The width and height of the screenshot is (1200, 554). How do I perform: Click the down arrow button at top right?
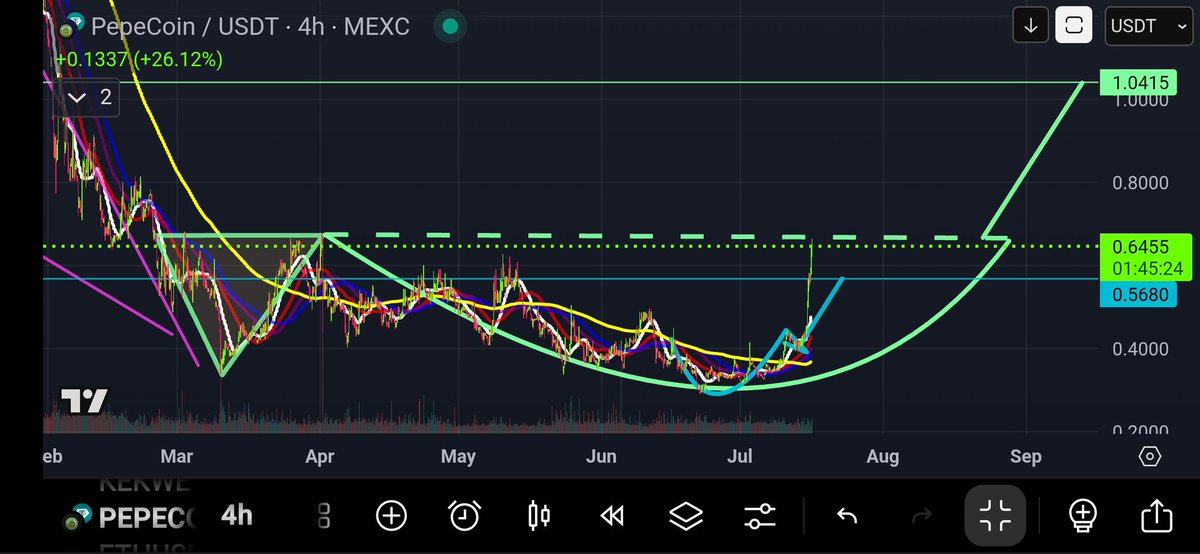[1030, 27]
